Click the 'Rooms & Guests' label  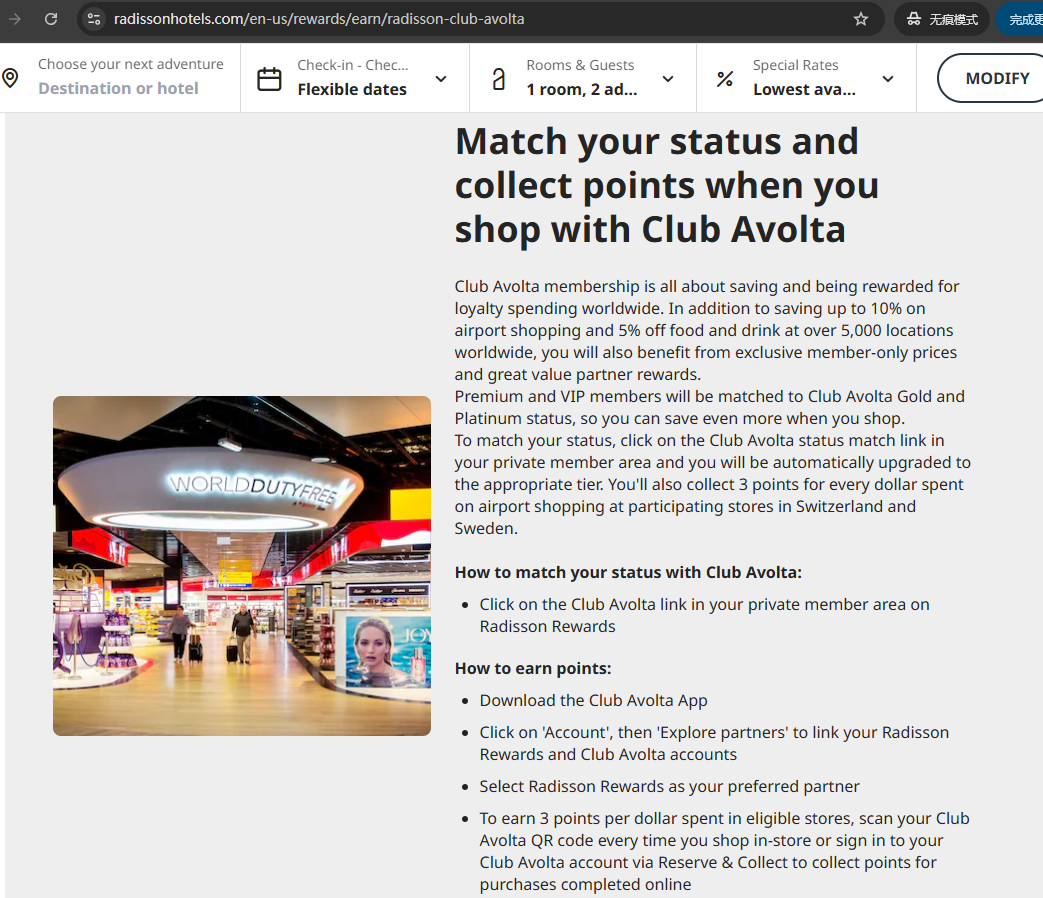tap(580, 65)
